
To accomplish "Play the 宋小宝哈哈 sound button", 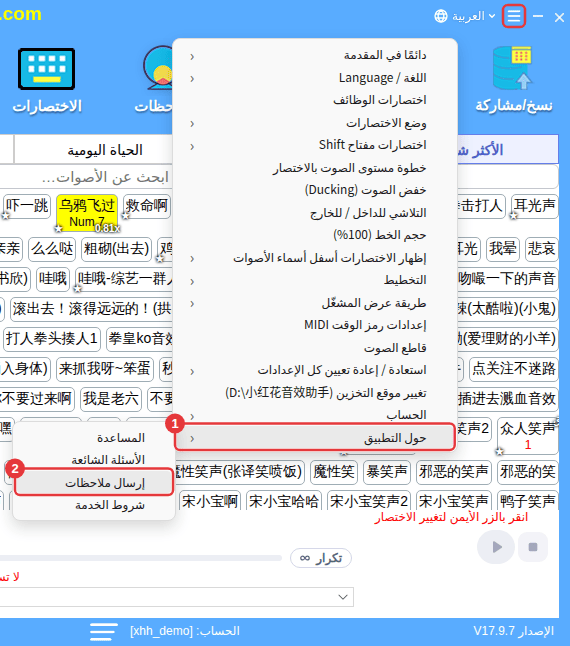I will pyautogui.click(x=284, y=501).
